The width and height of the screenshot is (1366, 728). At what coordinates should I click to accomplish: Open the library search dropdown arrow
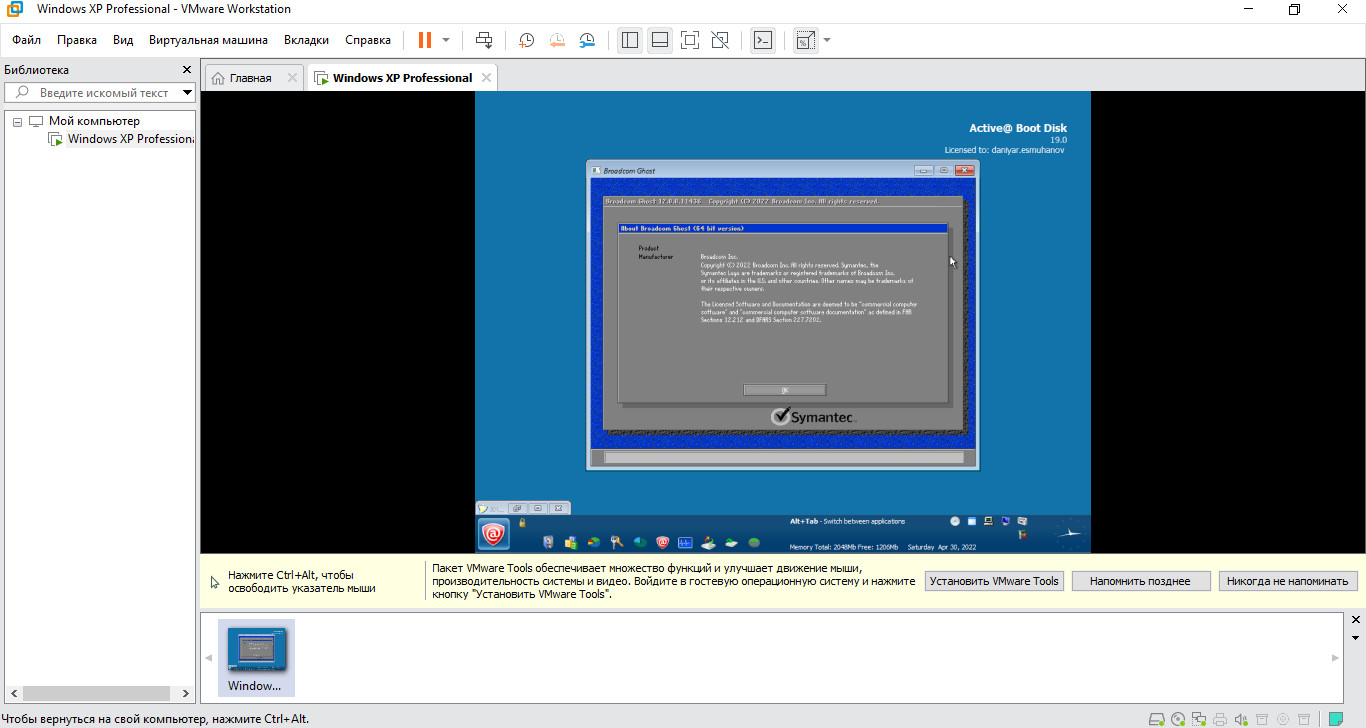187,92
